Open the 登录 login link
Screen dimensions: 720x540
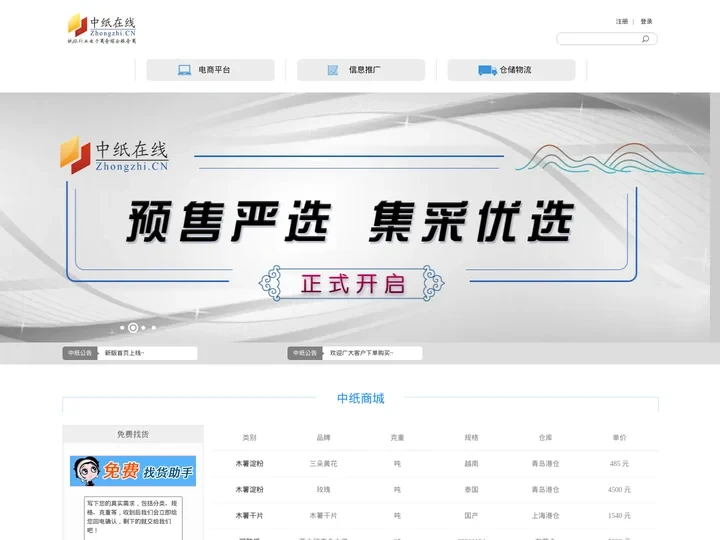[x=647, y=22]
